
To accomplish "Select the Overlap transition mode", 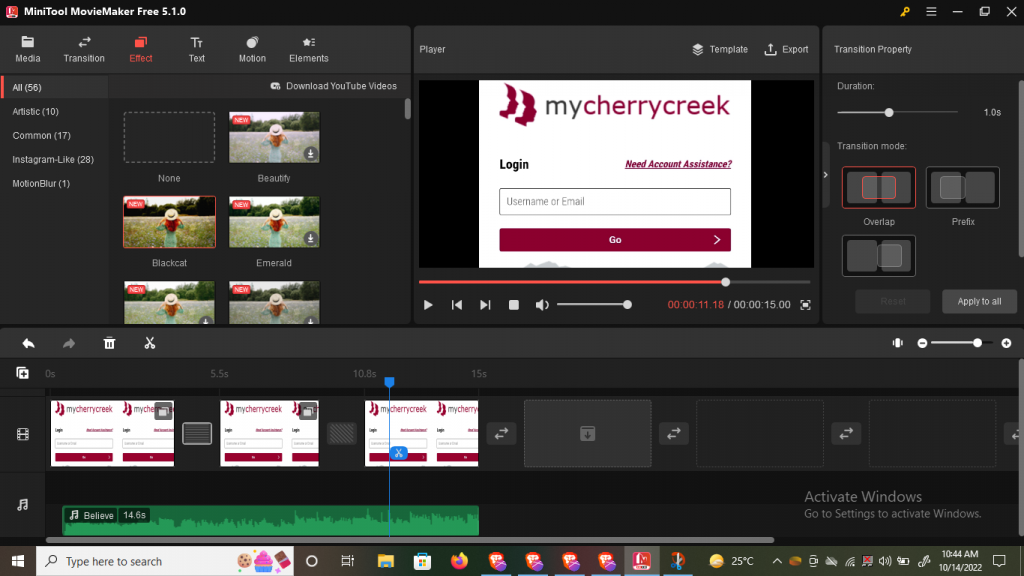I will click(878, 187).
